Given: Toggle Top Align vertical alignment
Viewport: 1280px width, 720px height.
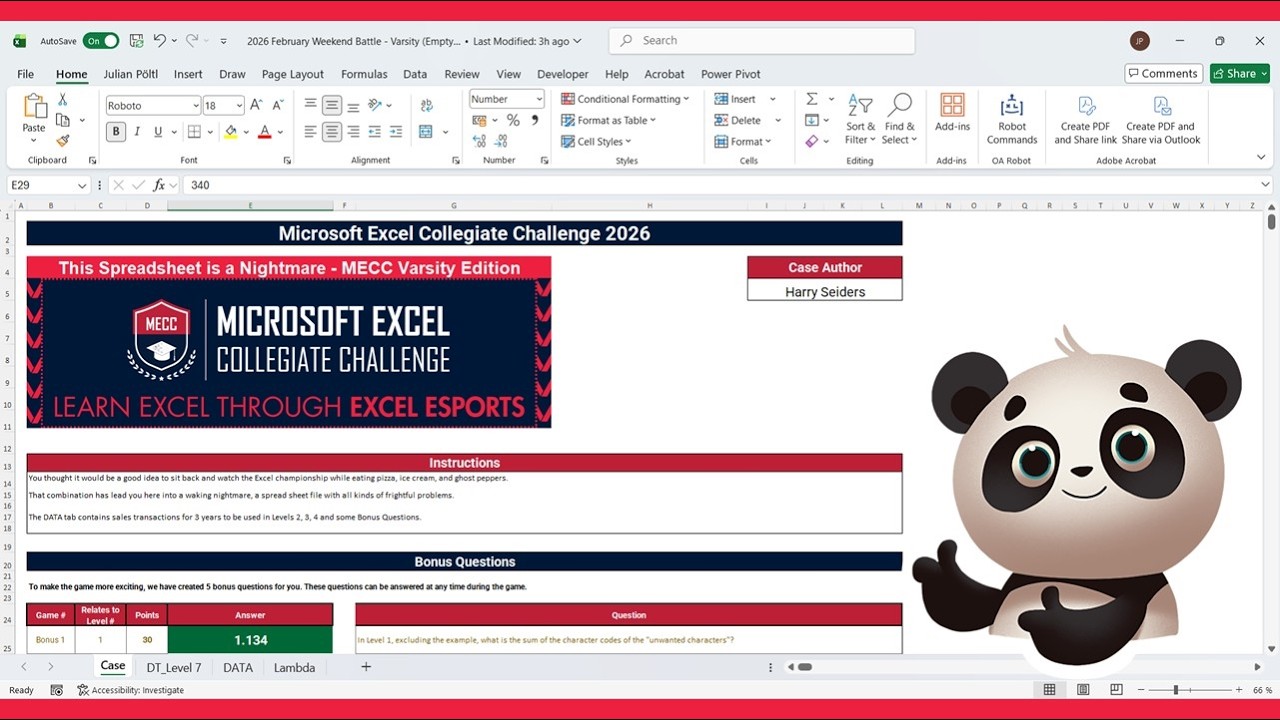Looking at the screenshot, I should pos(310,105).
